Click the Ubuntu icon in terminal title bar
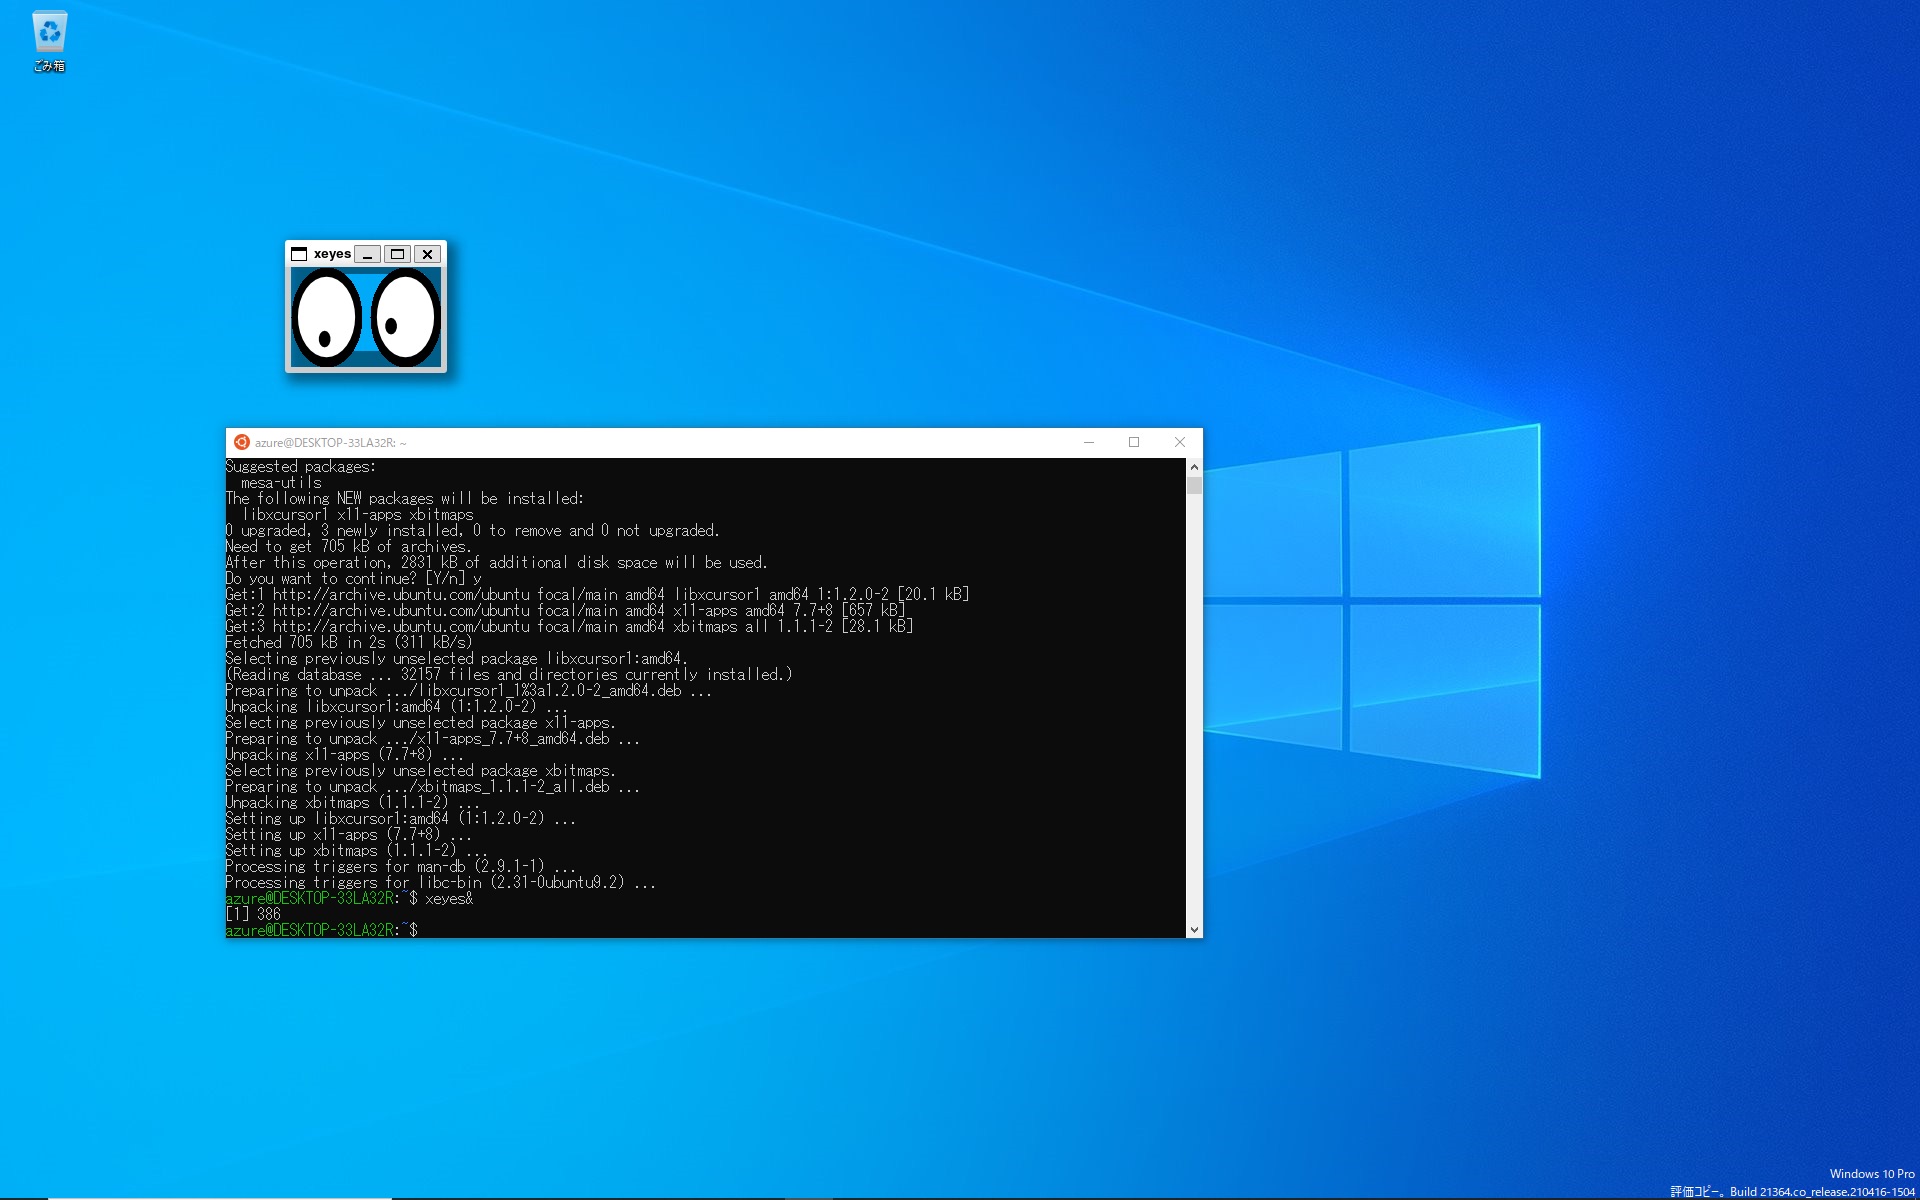 click(241, 442)
